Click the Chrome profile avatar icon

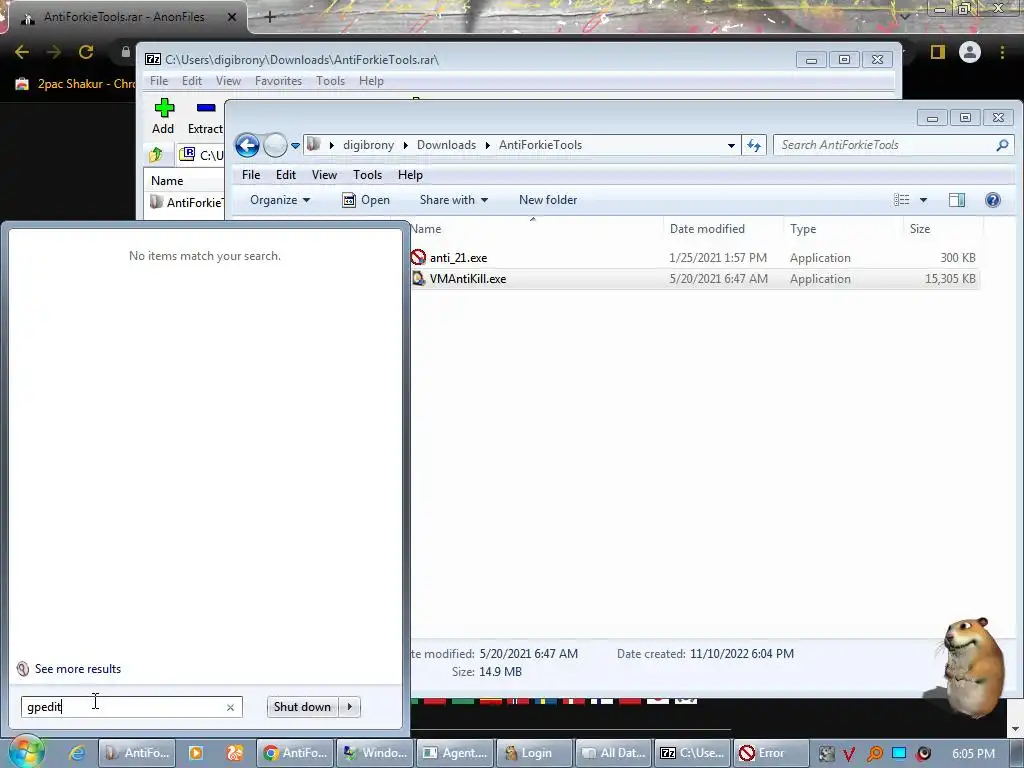(x=970, y=52)
